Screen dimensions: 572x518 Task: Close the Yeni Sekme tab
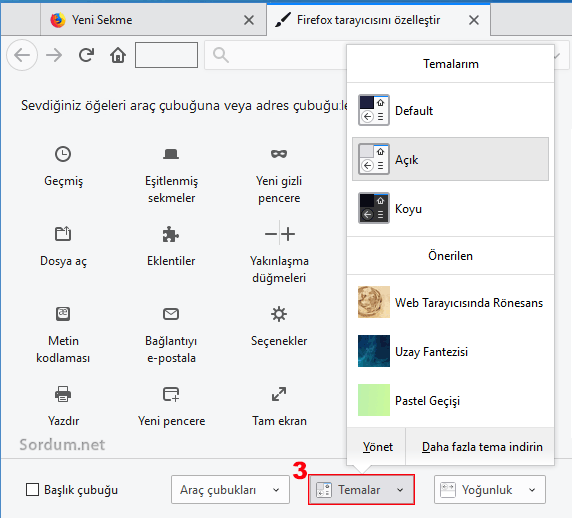pyautogui.click(x=249, y=20)
